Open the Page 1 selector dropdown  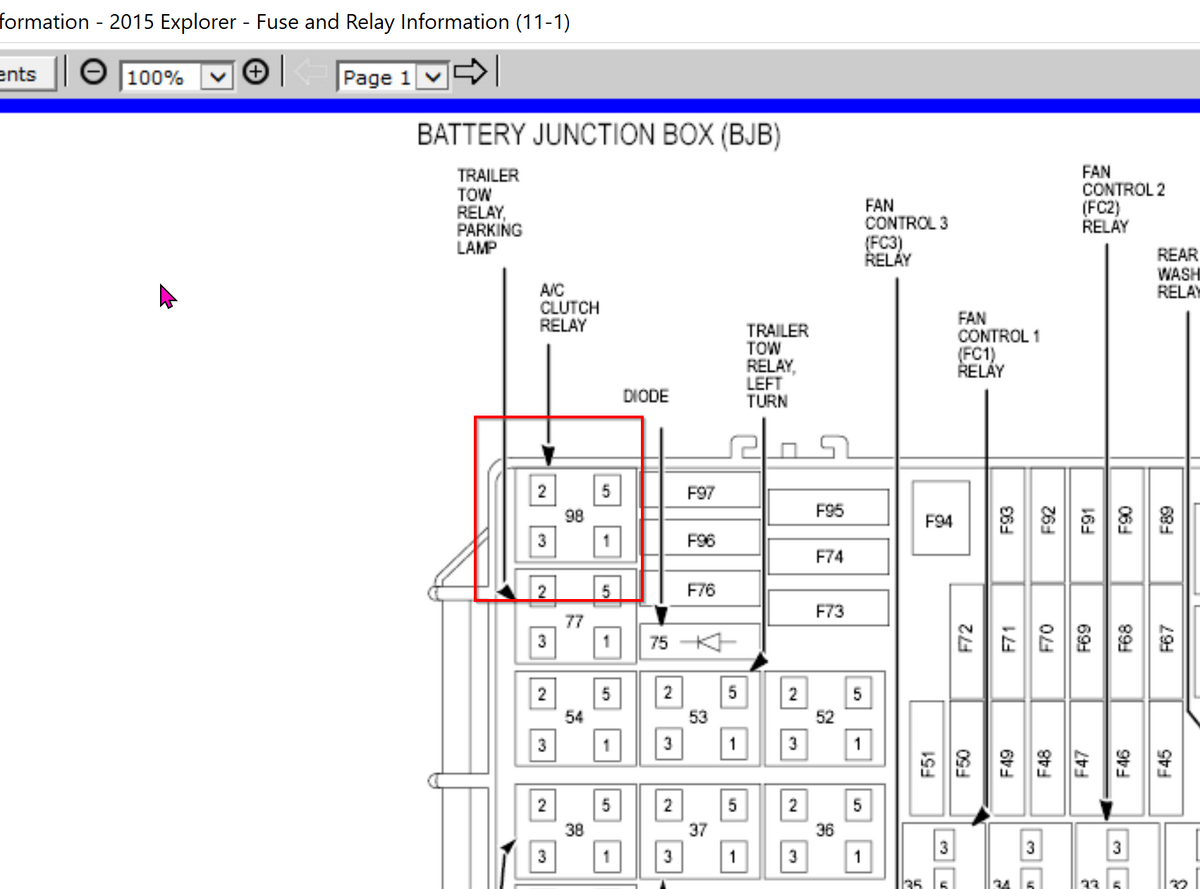click(x=432, y=76)
